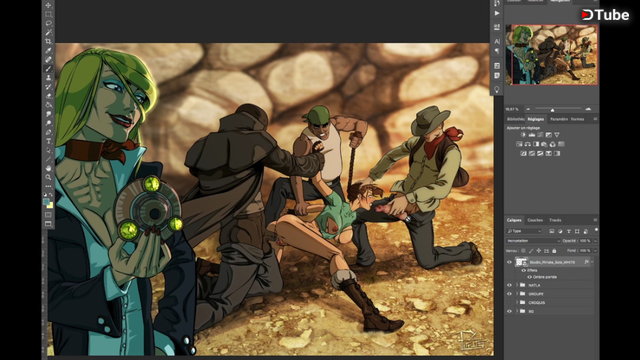Open the layer filter Type dropdown

click(524, 231)
